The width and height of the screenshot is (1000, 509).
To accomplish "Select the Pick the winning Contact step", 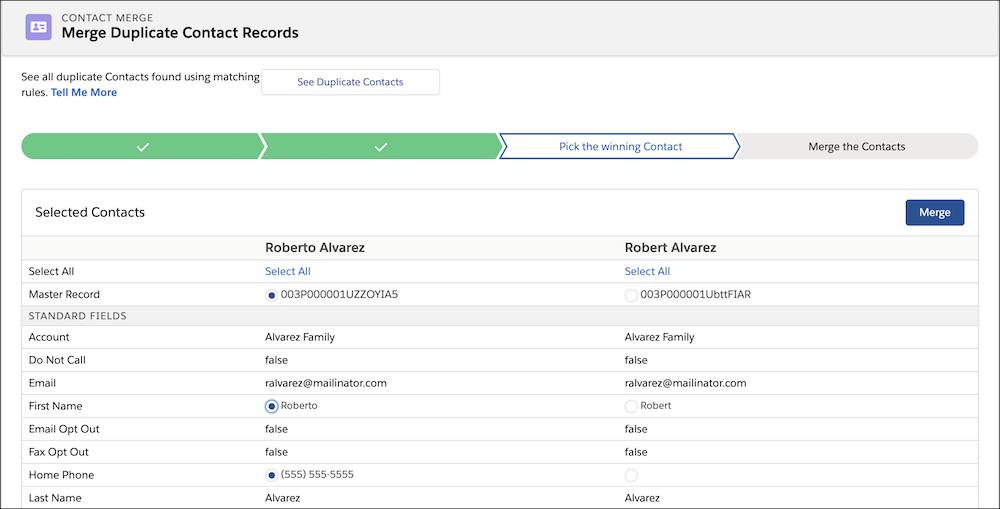I will 620,147.
